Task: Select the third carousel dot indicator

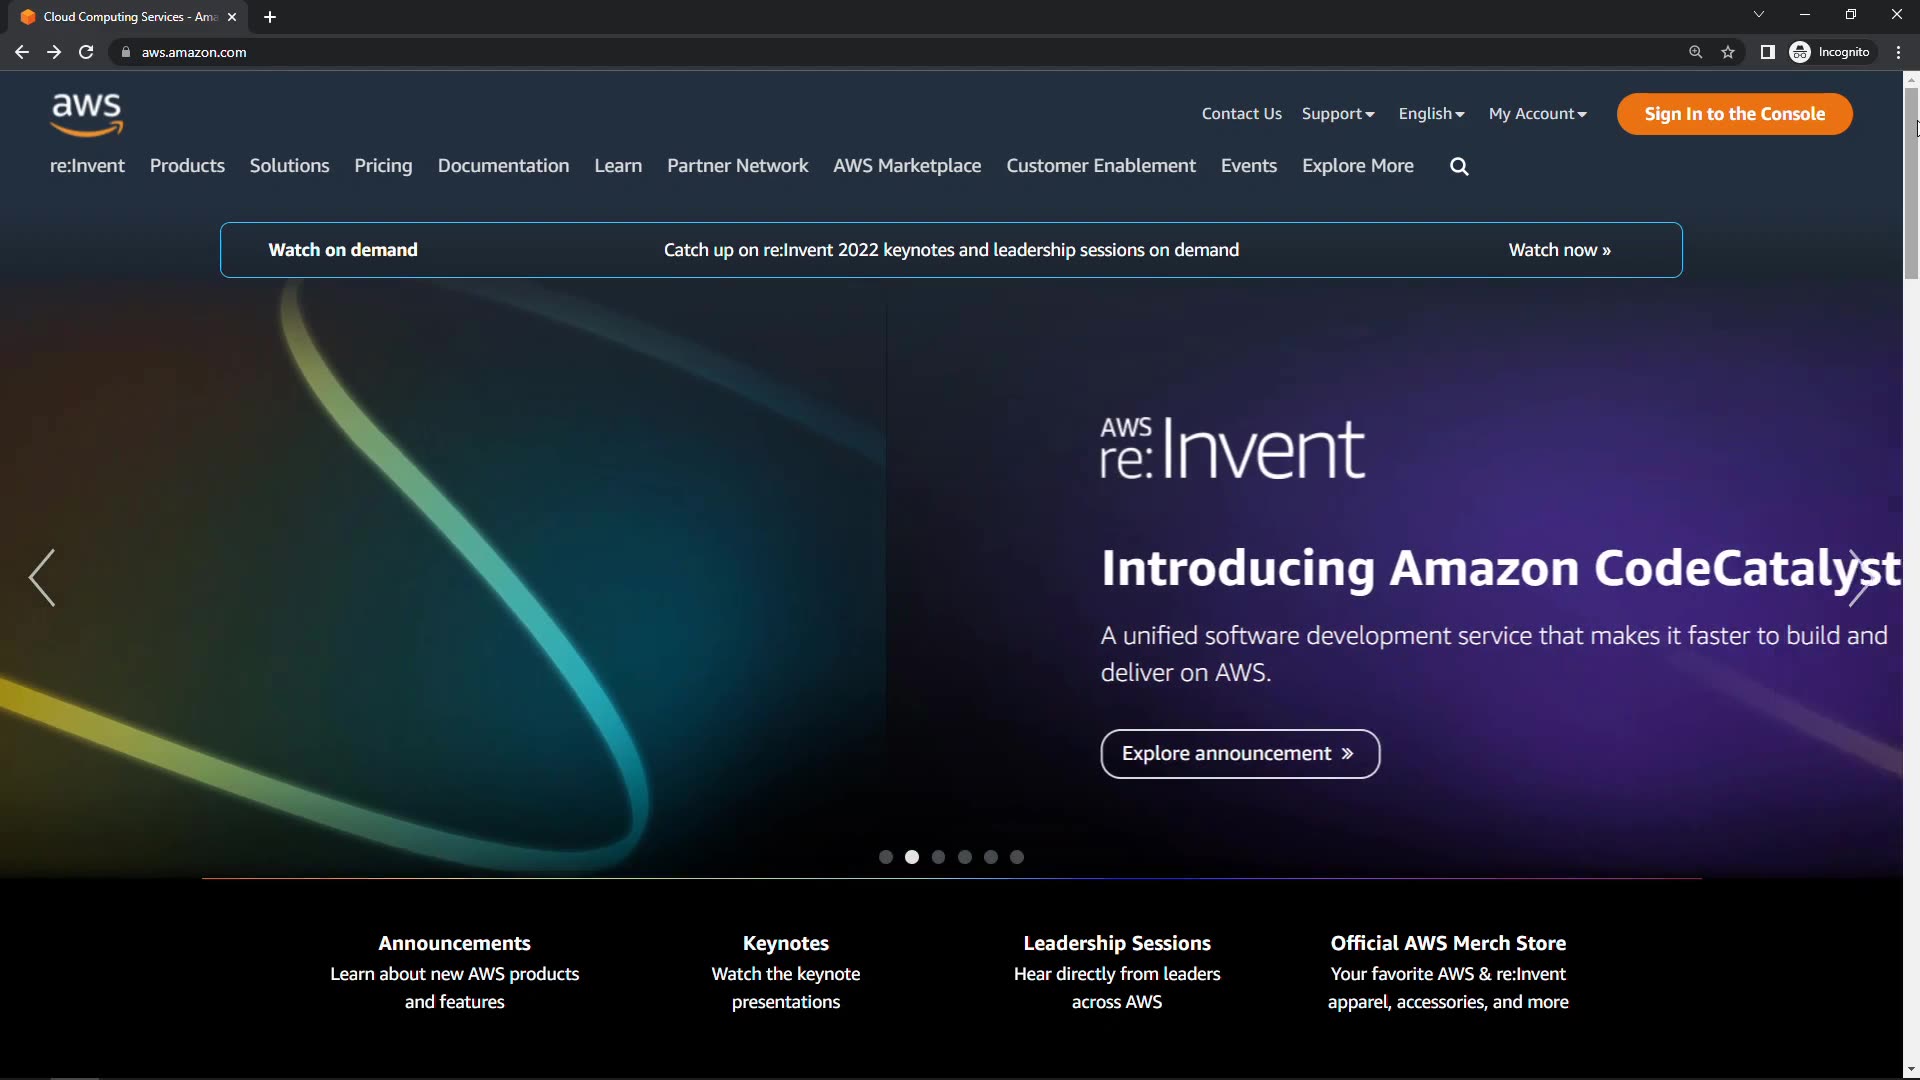Action: (938, 857)
